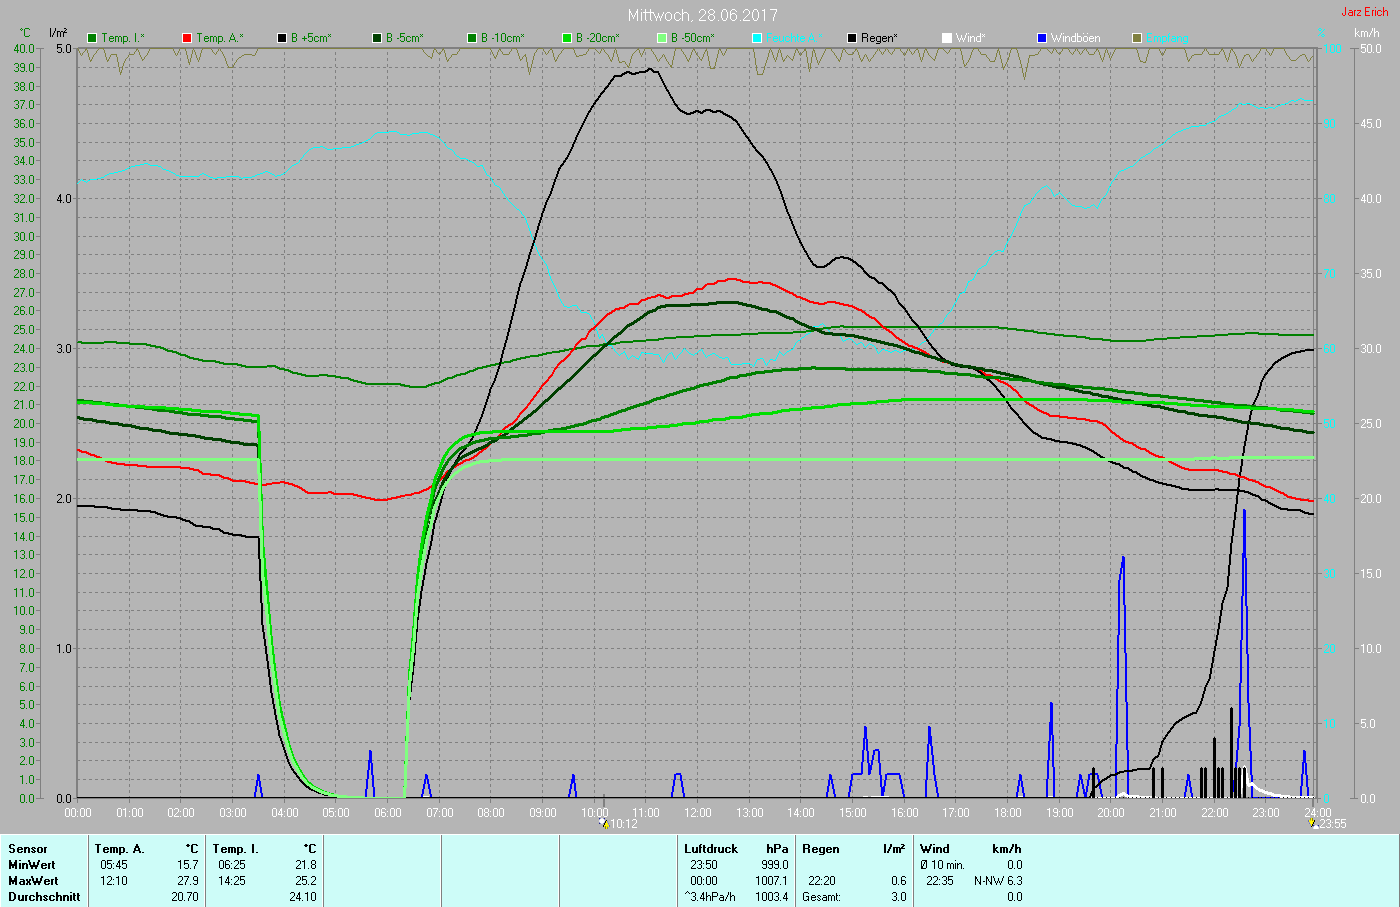Click the blue Windböen legend square

pos(1042,38)
